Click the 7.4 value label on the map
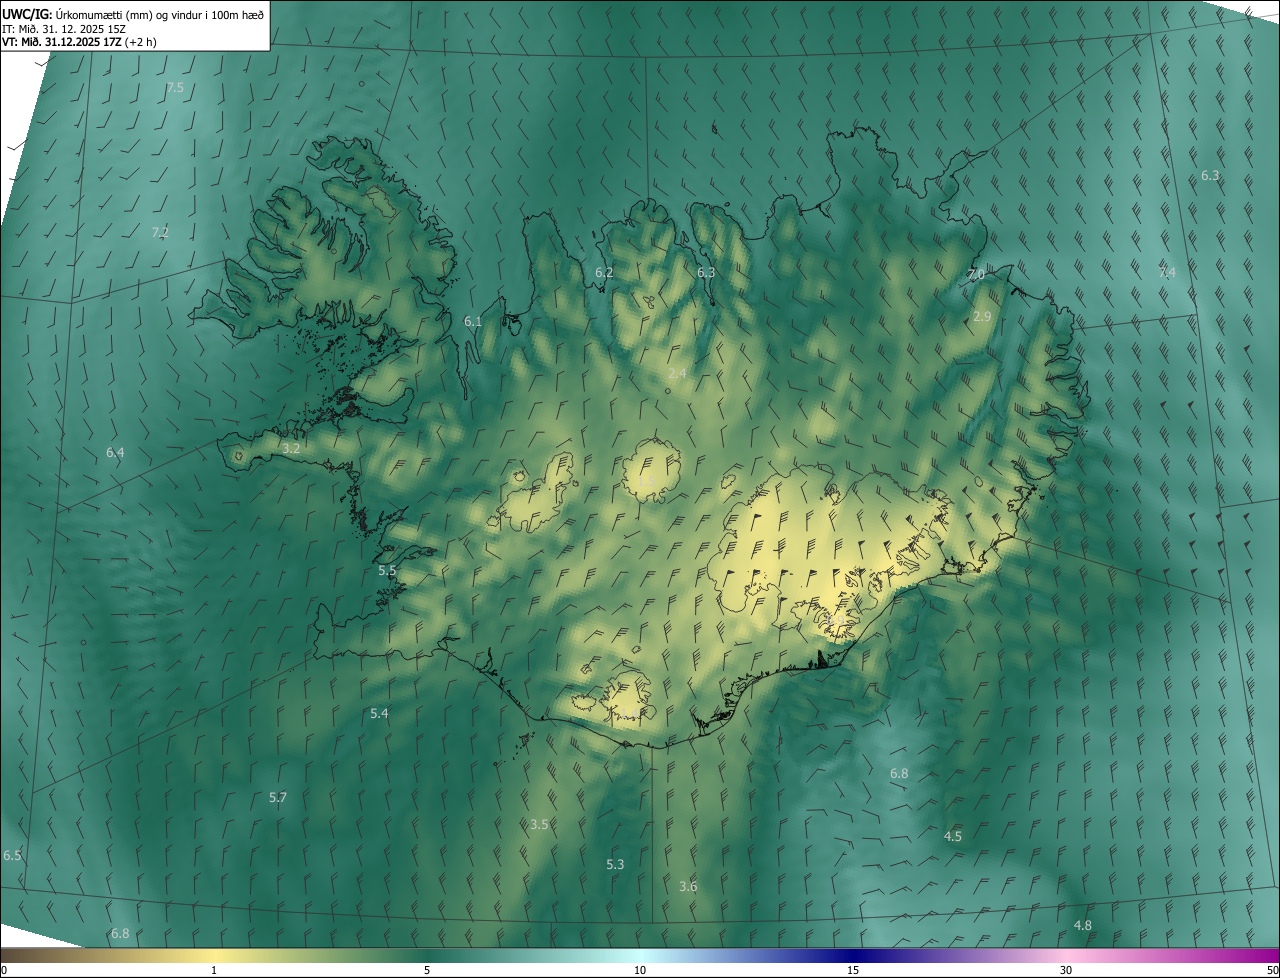Image resolution: width=1280 pixels, height=978 pixels. (1167, 273)
